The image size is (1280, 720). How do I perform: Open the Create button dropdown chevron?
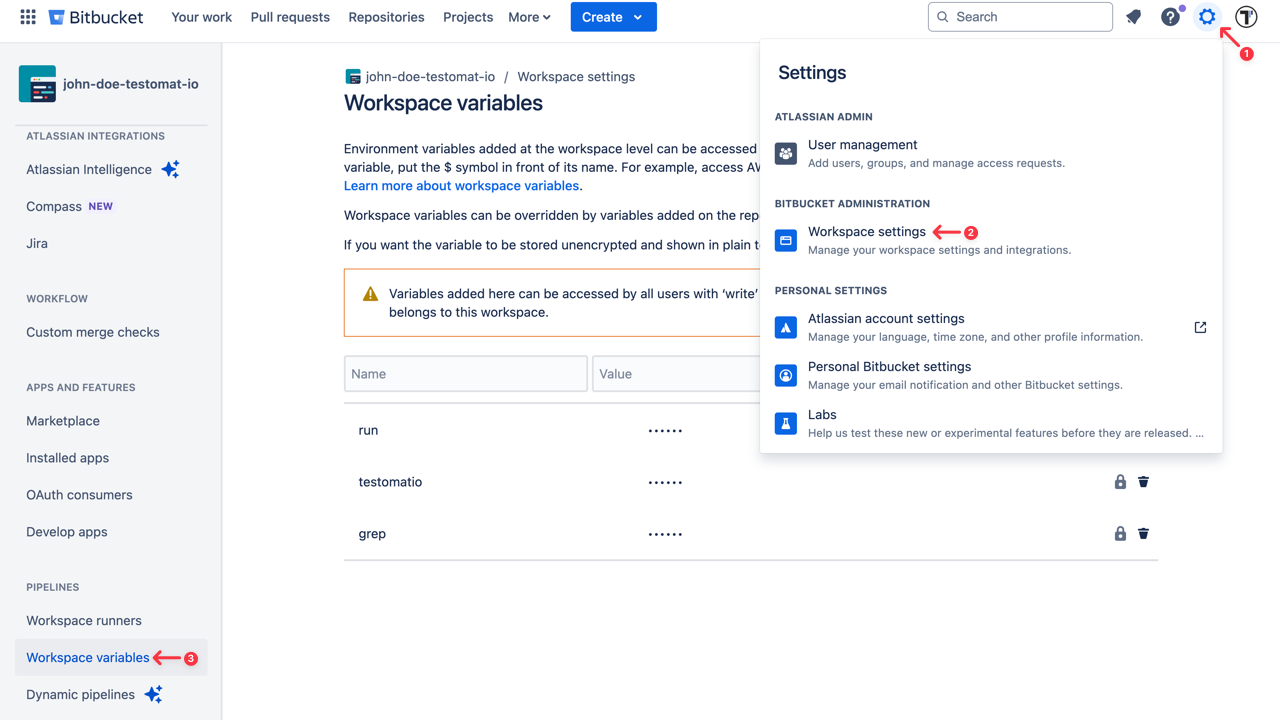[637, 17]
